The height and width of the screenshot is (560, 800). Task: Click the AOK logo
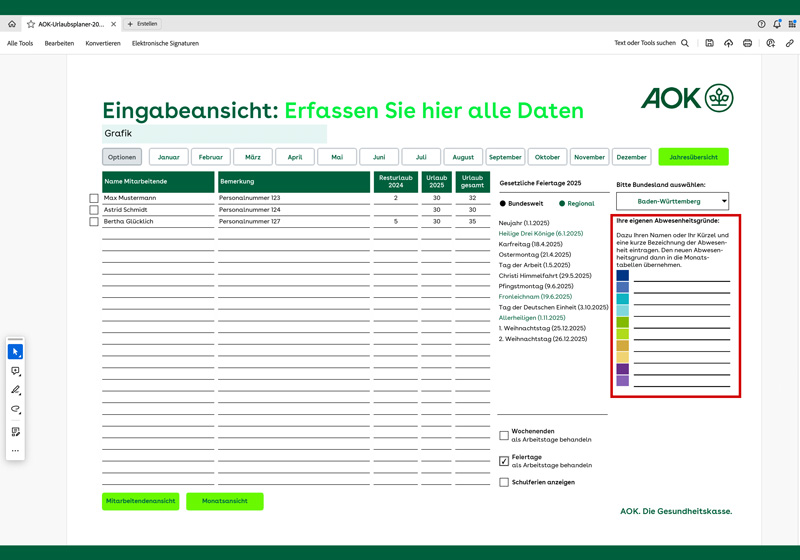[687, 98]
